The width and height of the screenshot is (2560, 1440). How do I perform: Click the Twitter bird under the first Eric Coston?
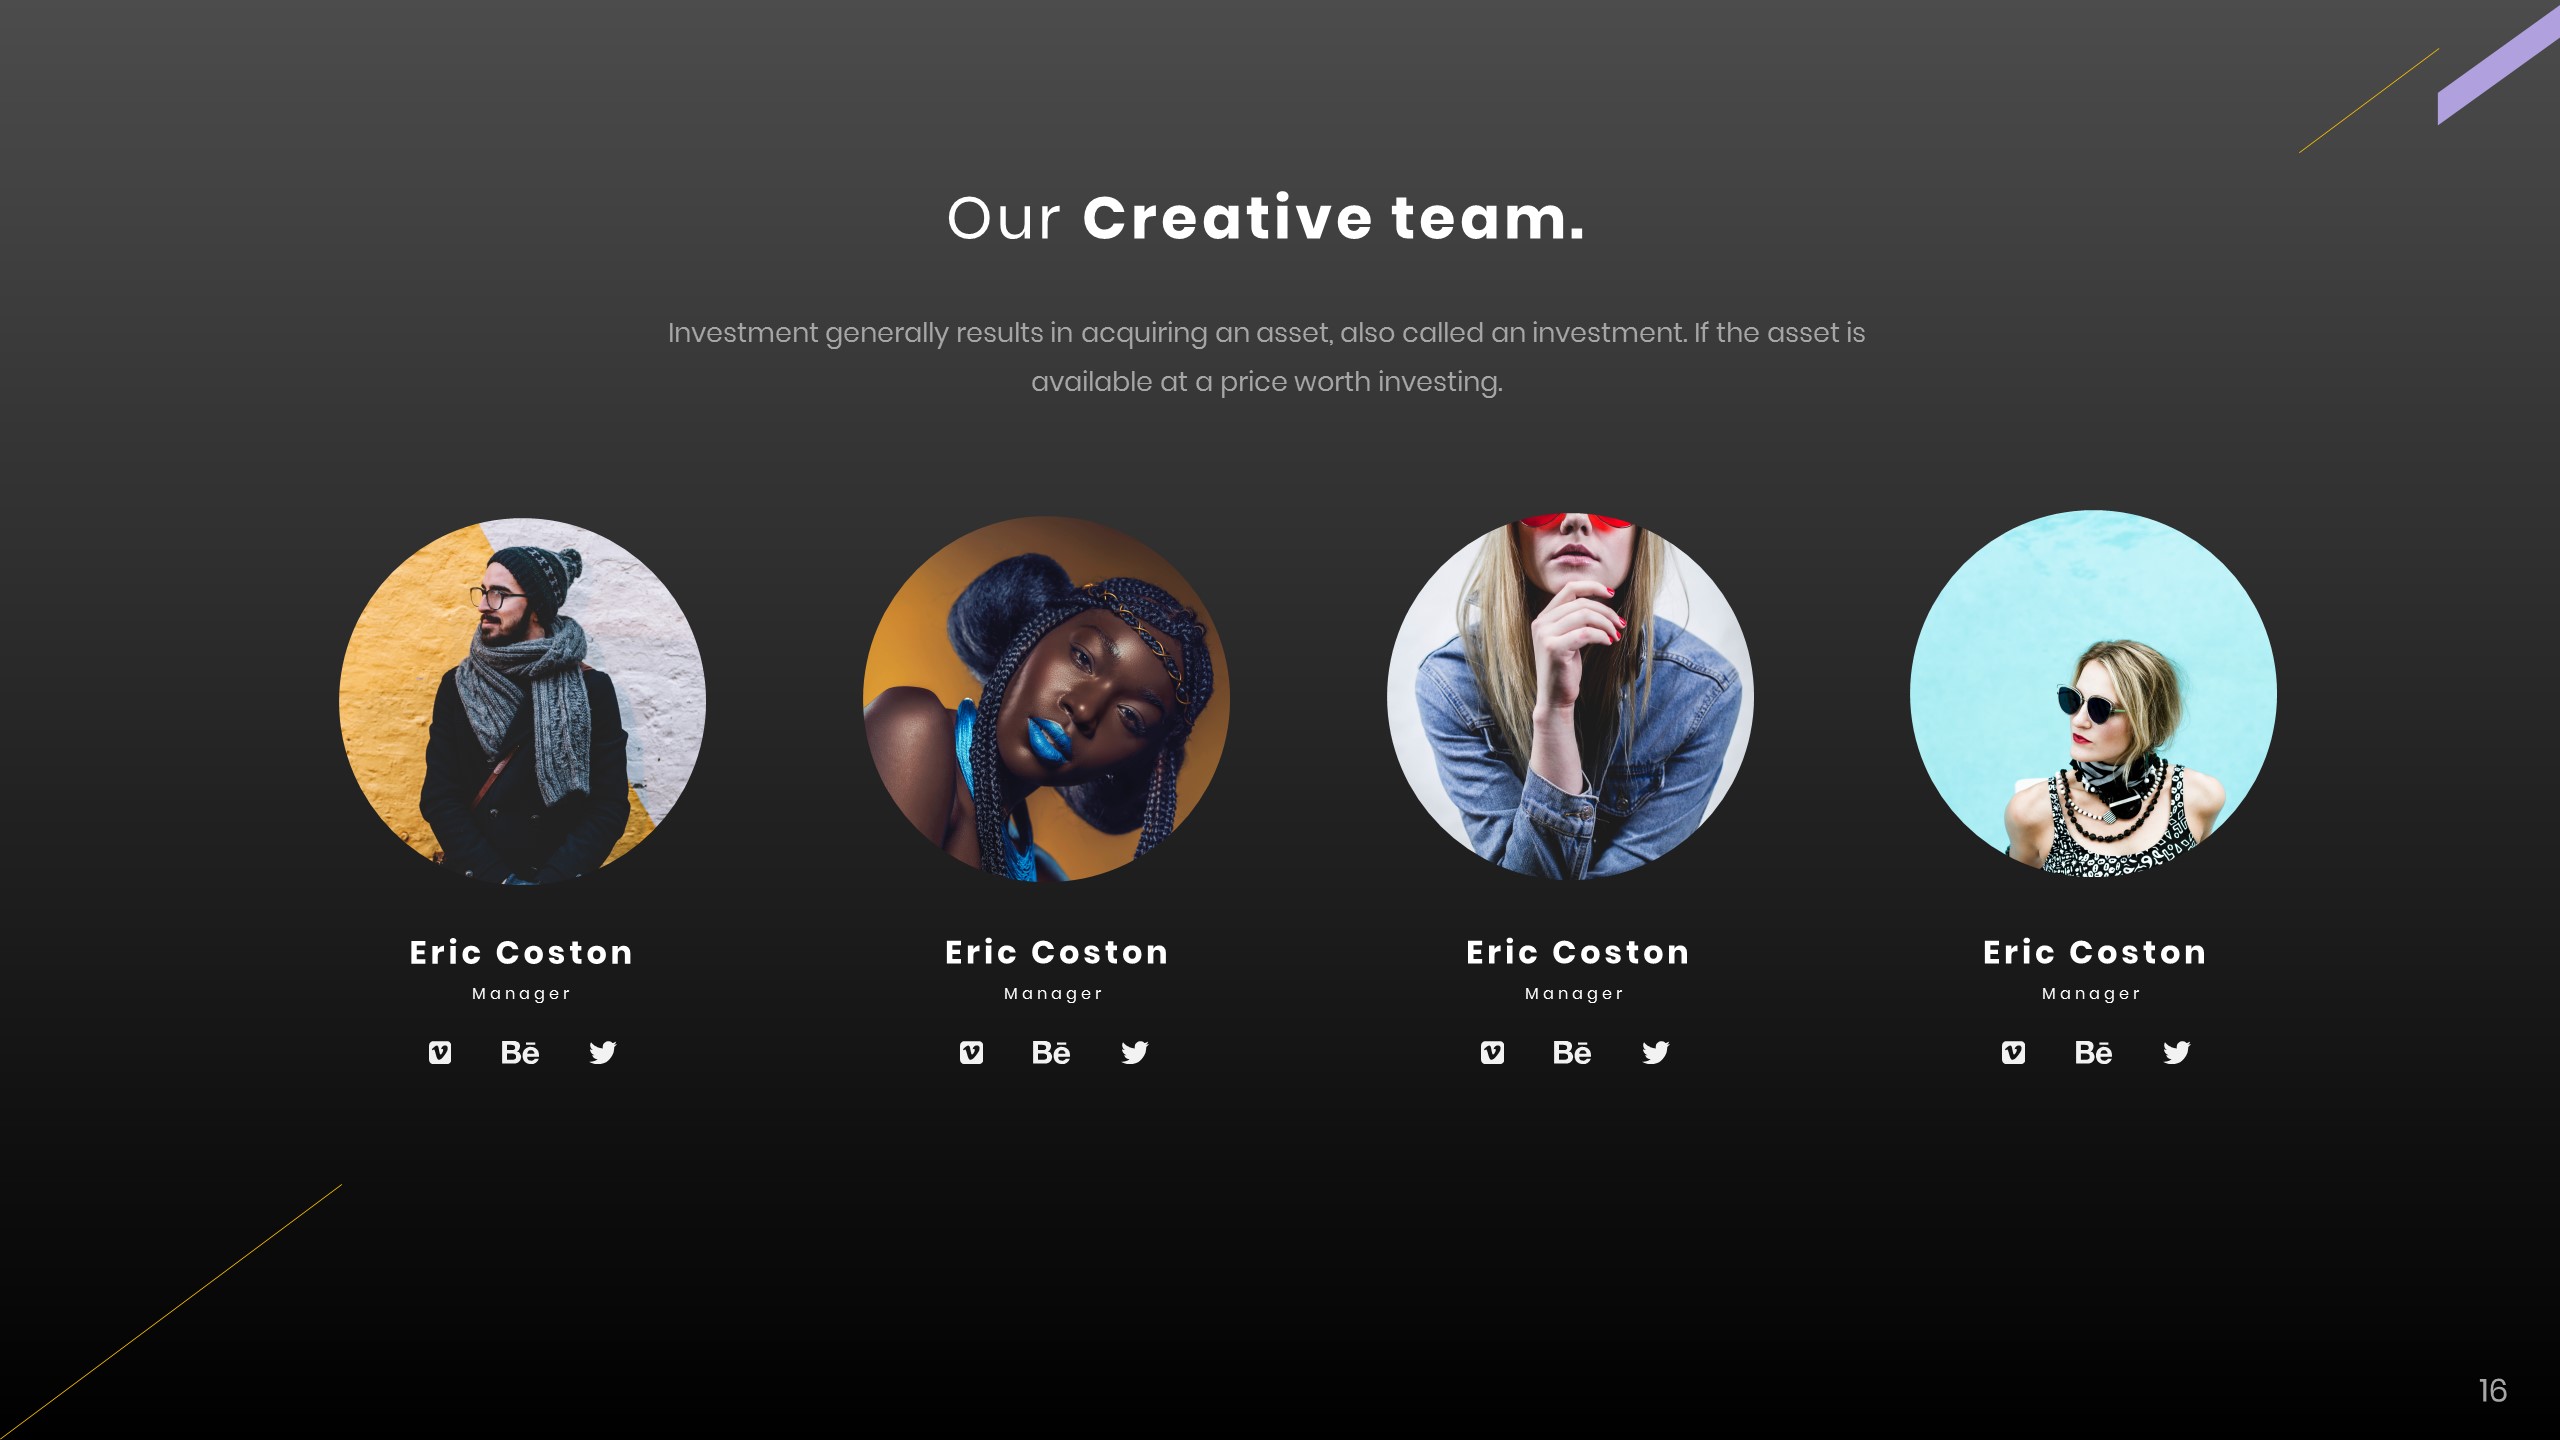[x=603, y=1052]
